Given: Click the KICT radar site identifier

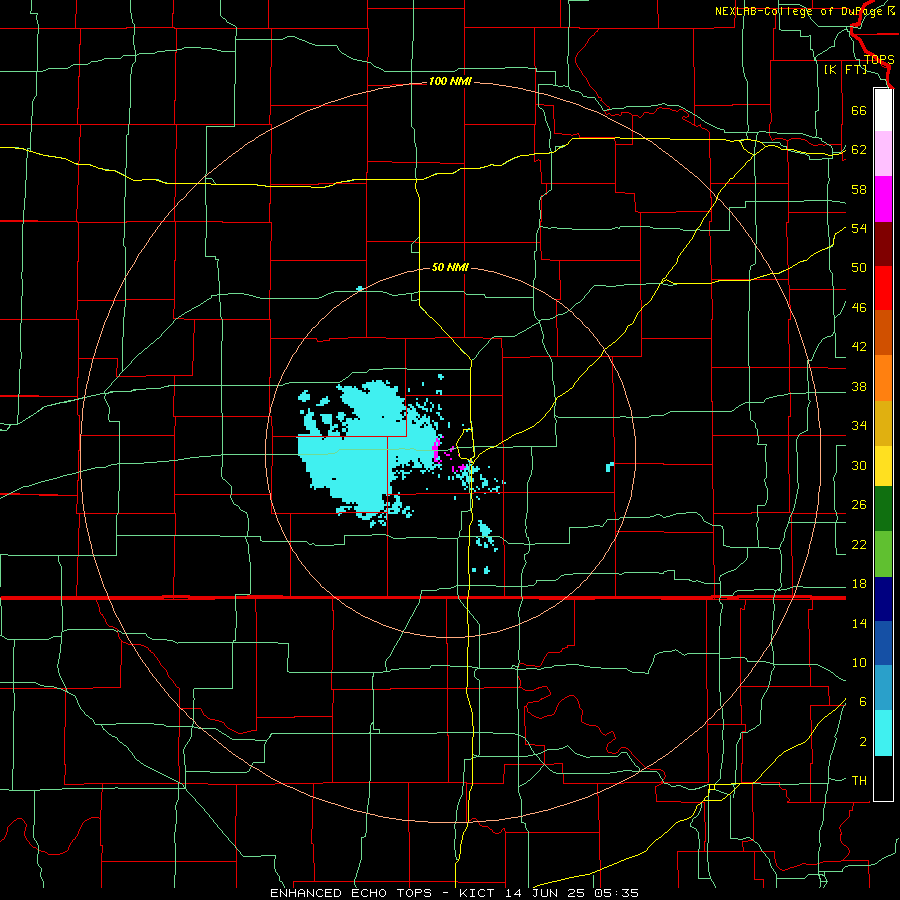Looking at the screenshot, I should [479, 893].
